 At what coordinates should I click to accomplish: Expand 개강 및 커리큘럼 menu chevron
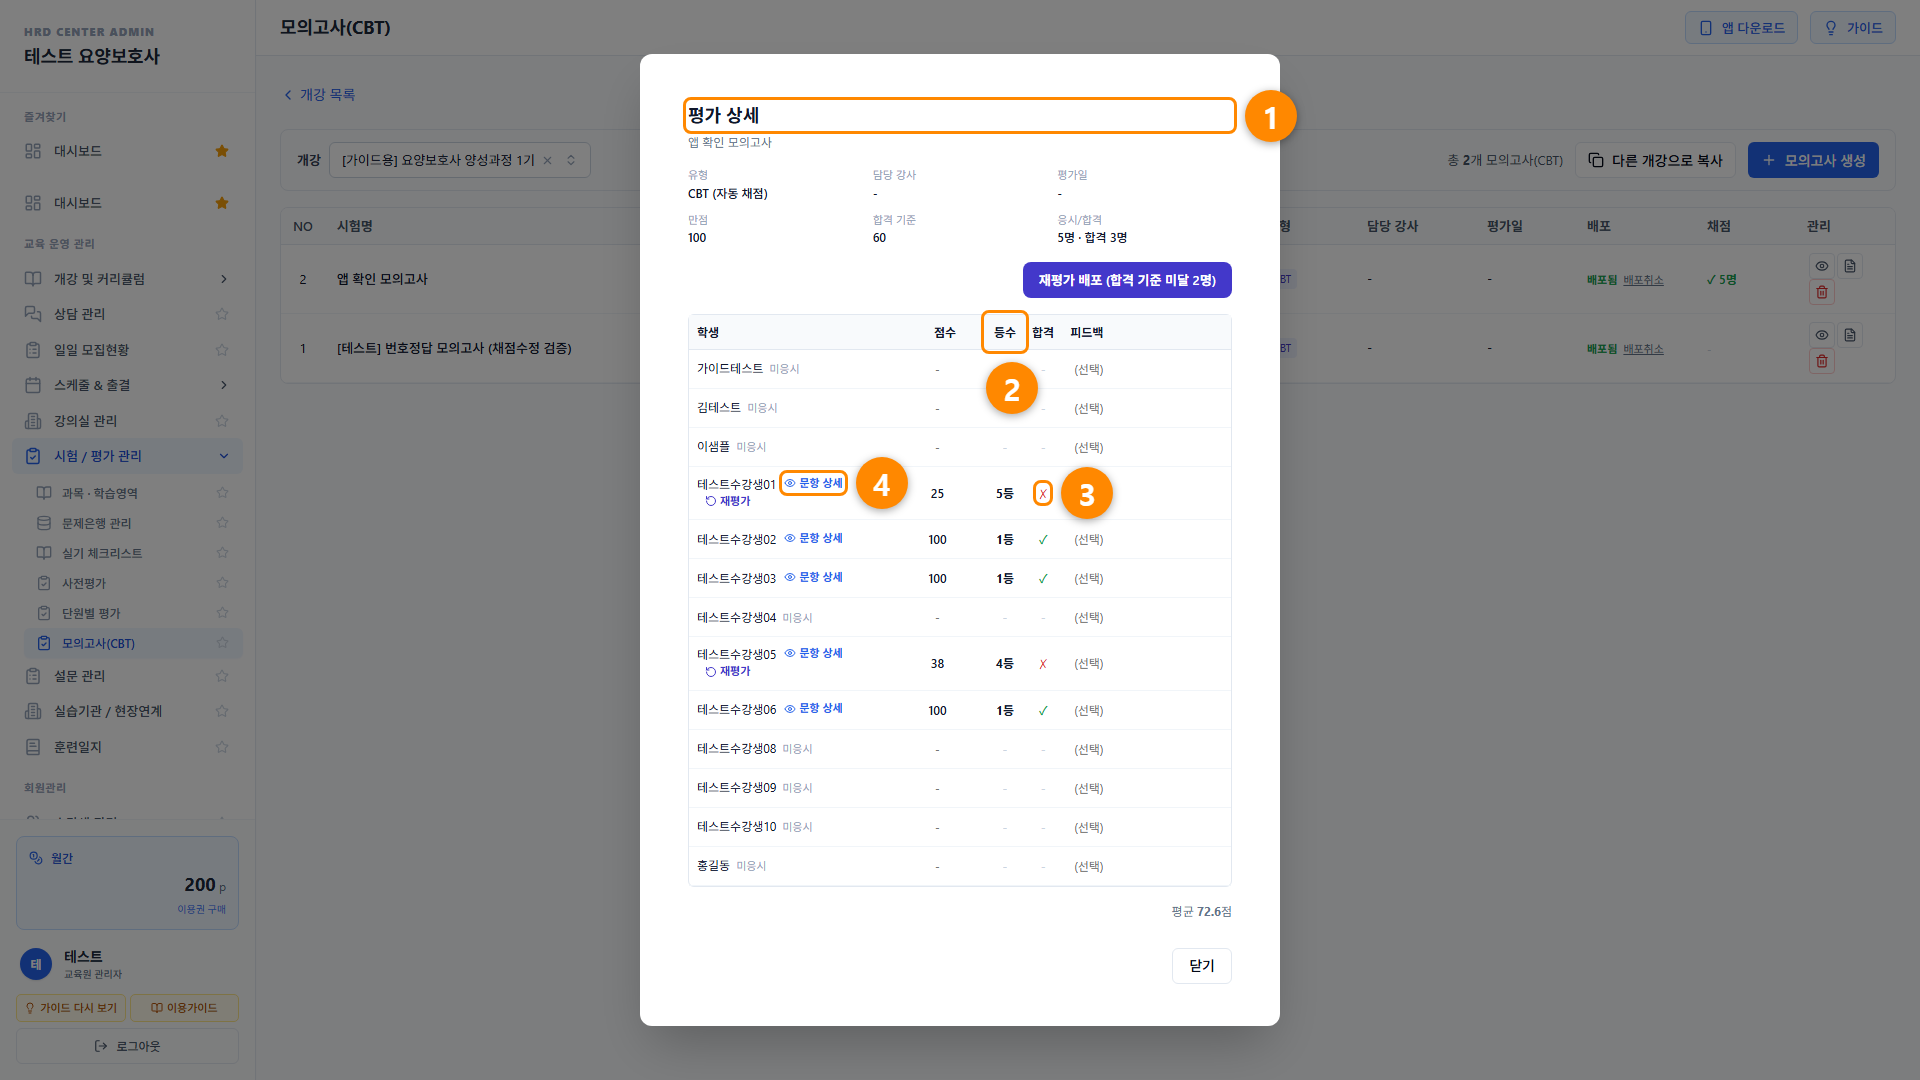[223, 279]
